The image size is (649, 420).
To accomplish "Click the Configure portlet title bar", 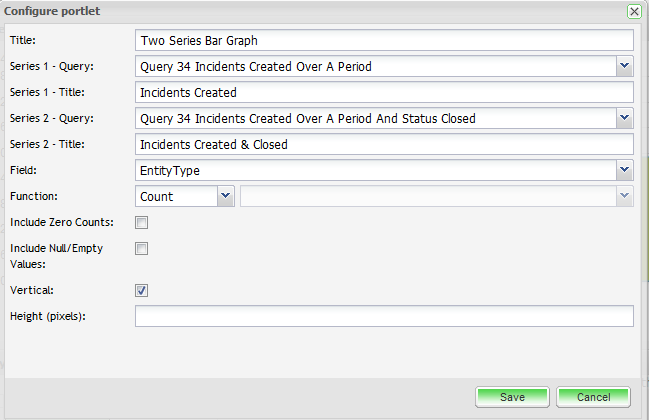I will pos(300,11).
